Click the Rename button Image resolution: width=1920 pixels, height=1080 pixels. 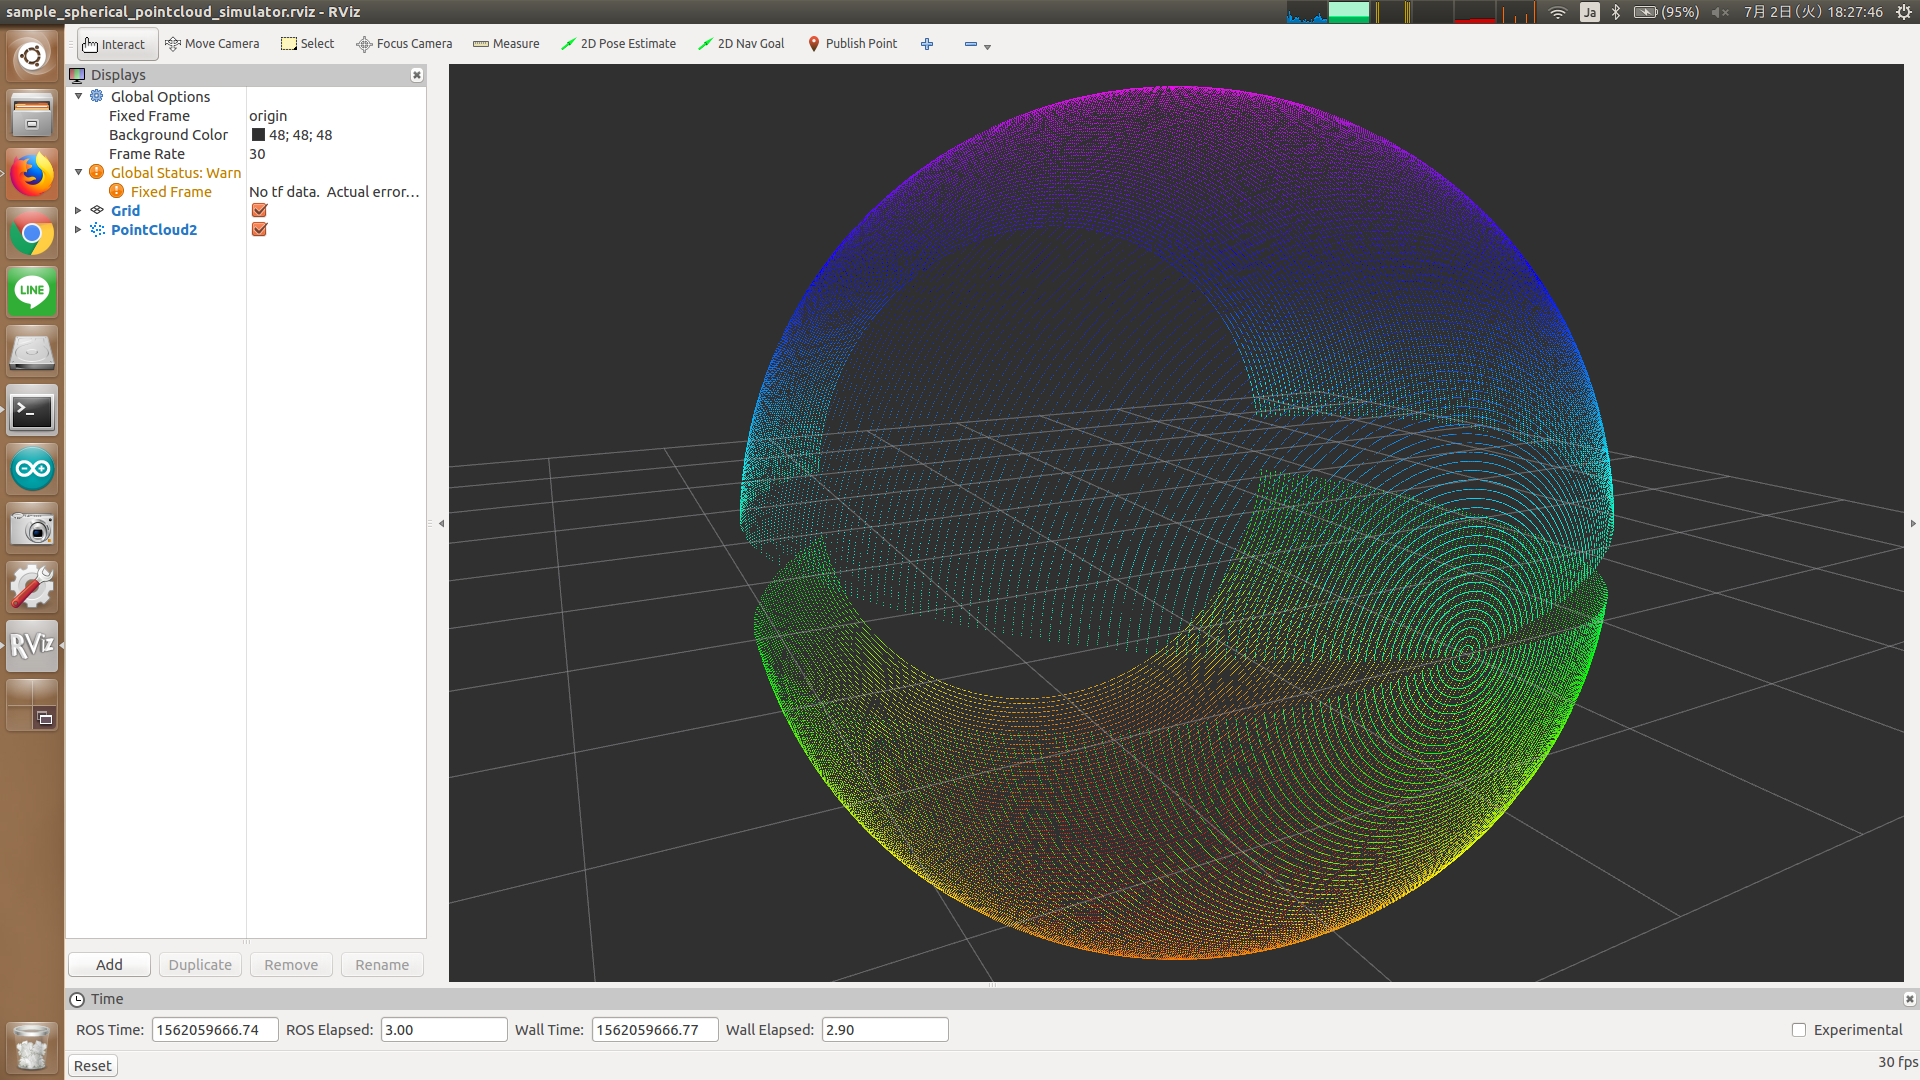382,965
